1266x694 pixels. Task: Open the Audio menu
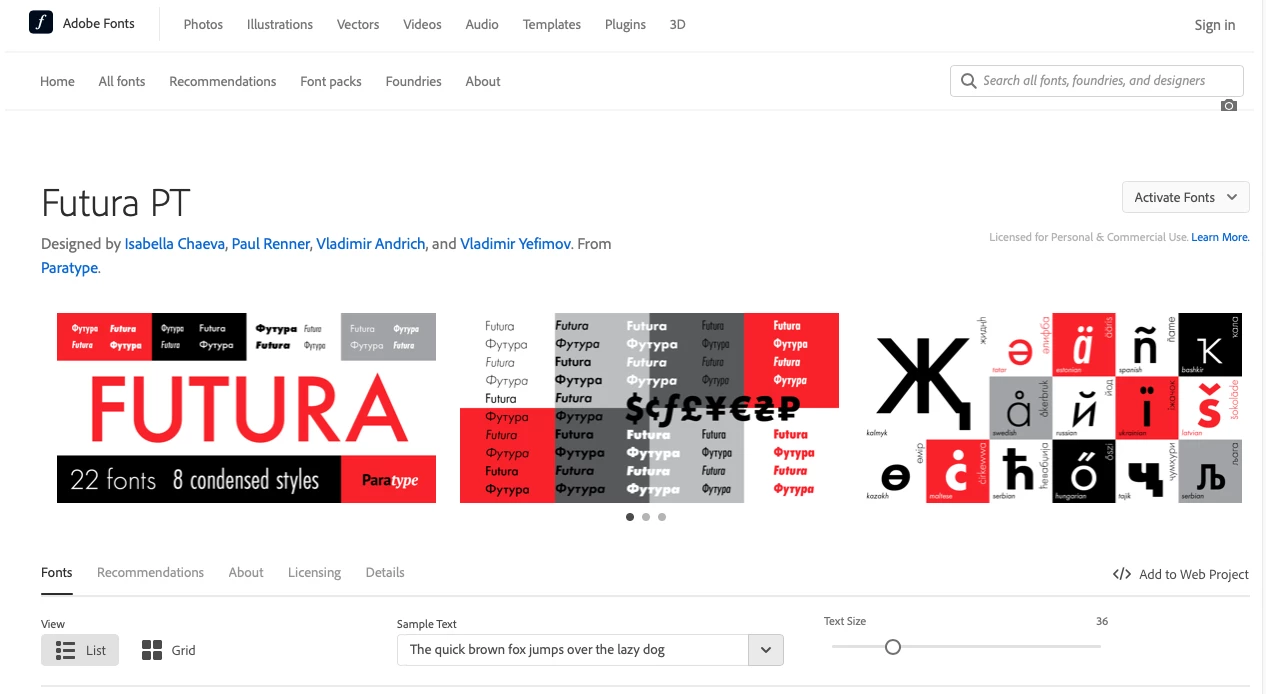tap(482, 24)
